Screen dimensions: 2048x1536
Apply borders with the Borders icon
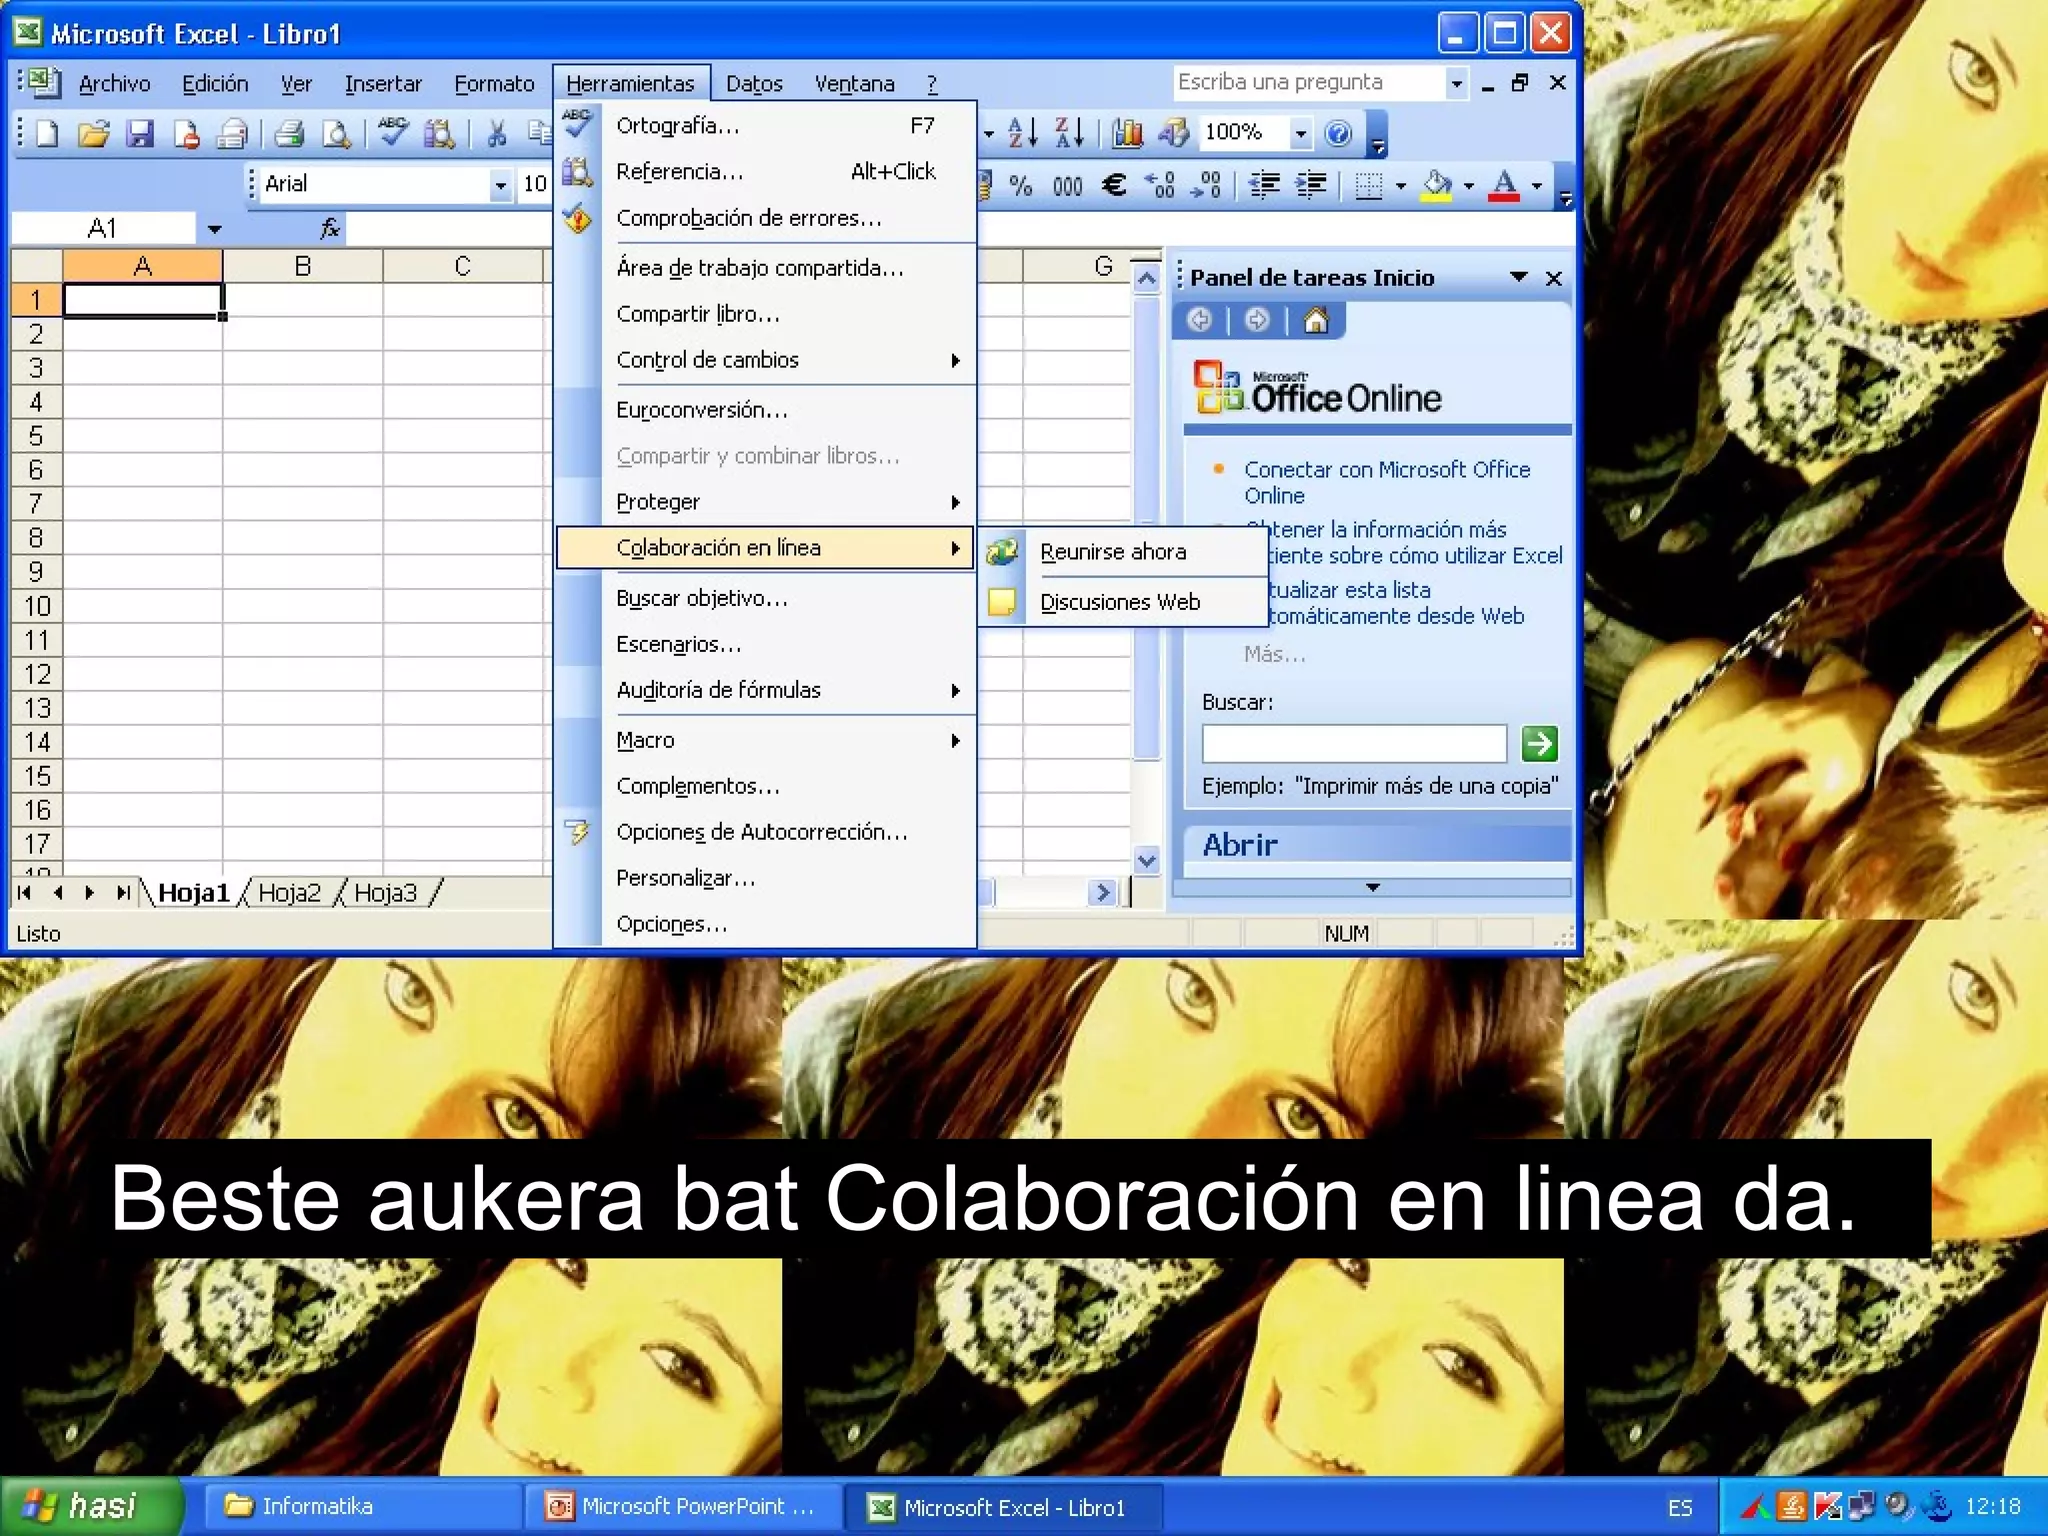(x=1368, y=185)
